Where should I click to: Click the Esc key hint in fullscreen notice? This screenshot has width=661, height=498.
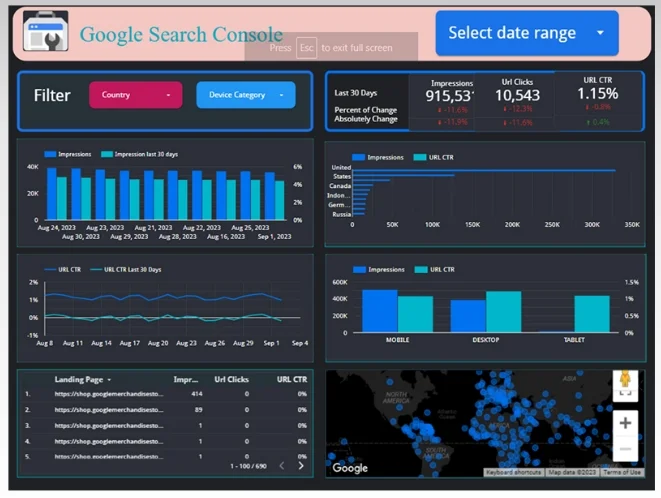tap(306, 48)
